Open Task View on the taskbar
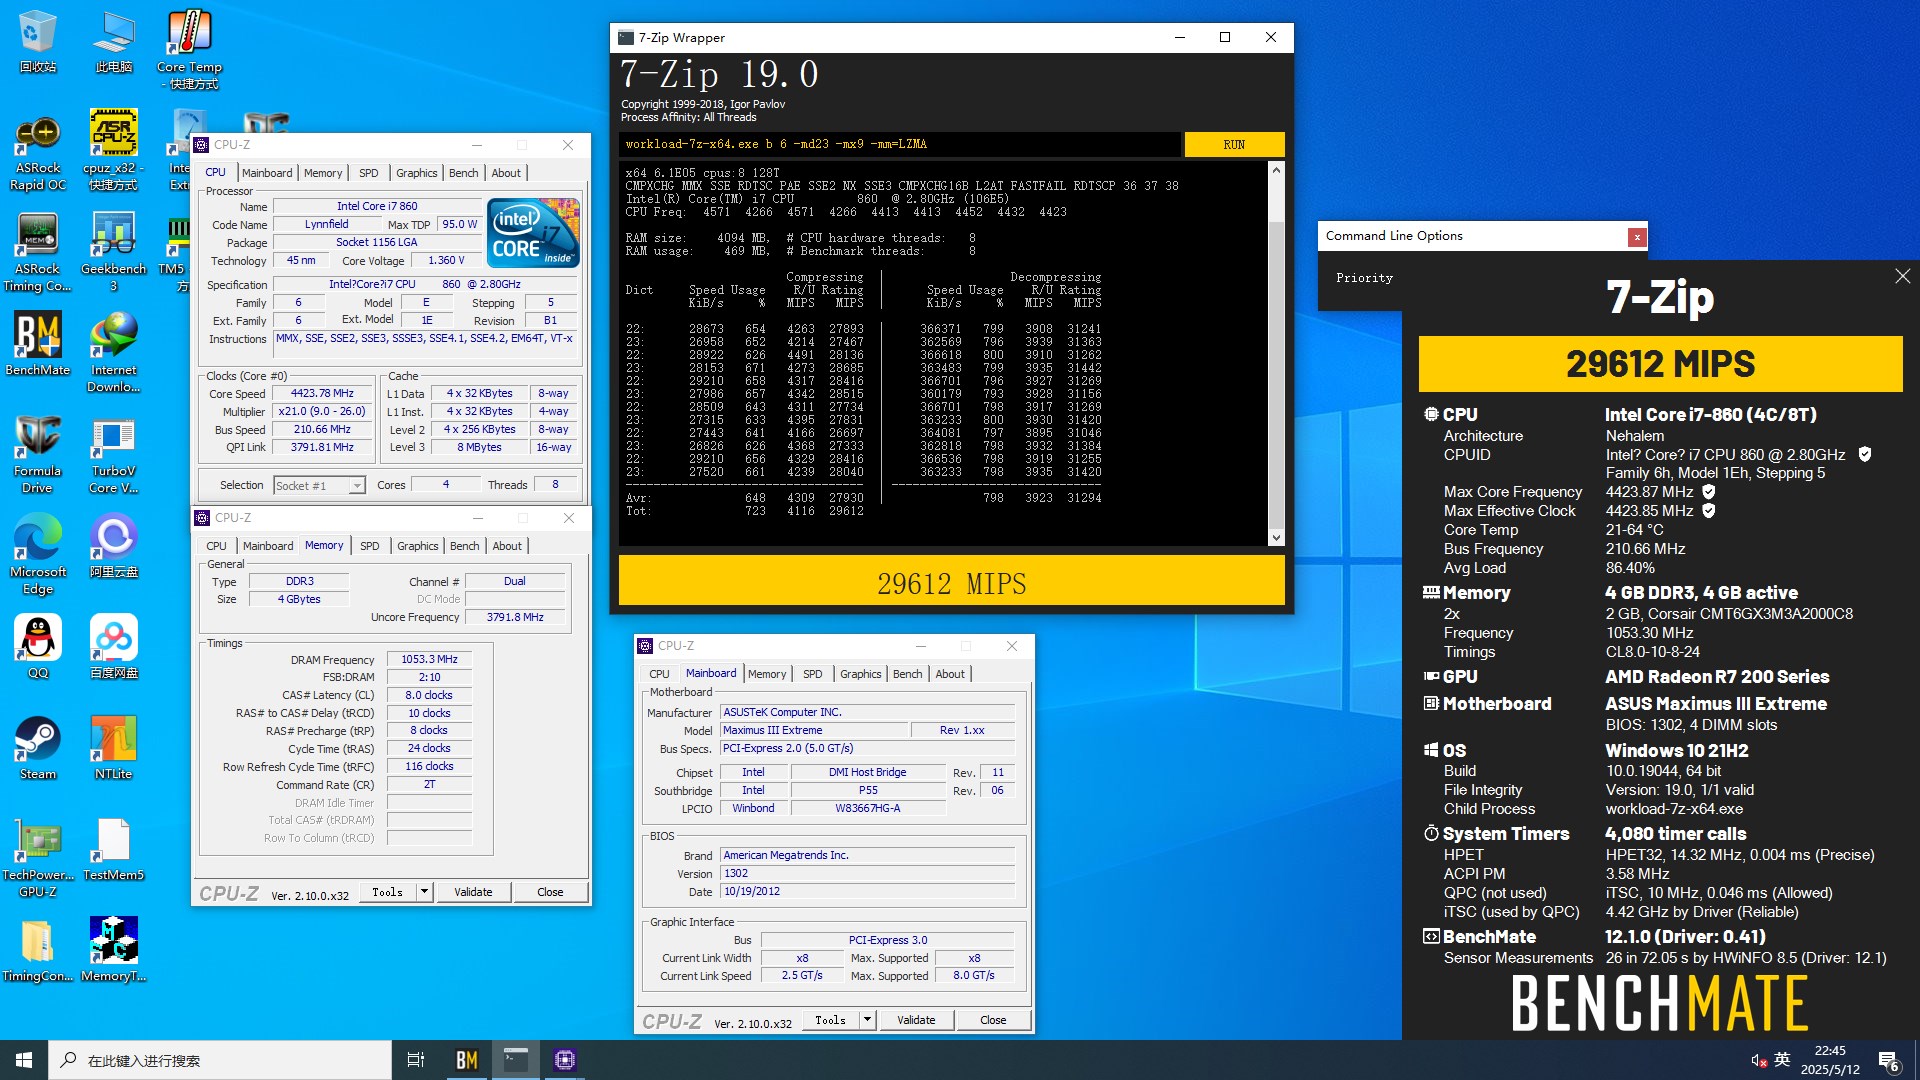Screen dimensions: 1920x1080 416,1060
